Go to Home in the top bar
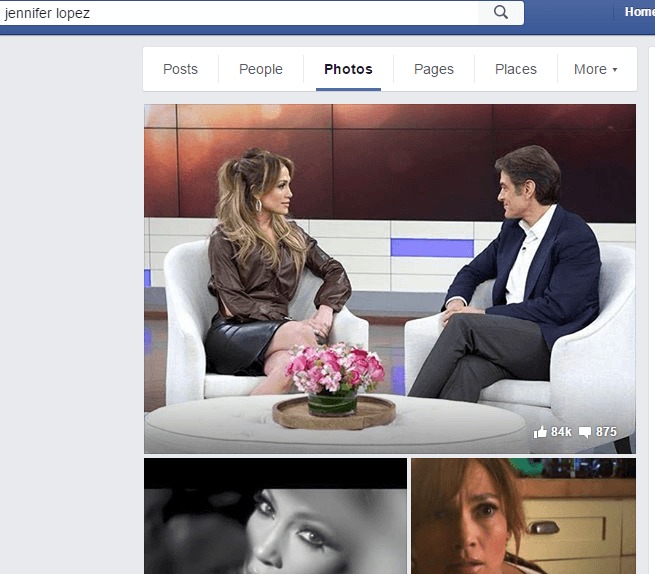The image size is (655, 574). (x=640, y=12)
